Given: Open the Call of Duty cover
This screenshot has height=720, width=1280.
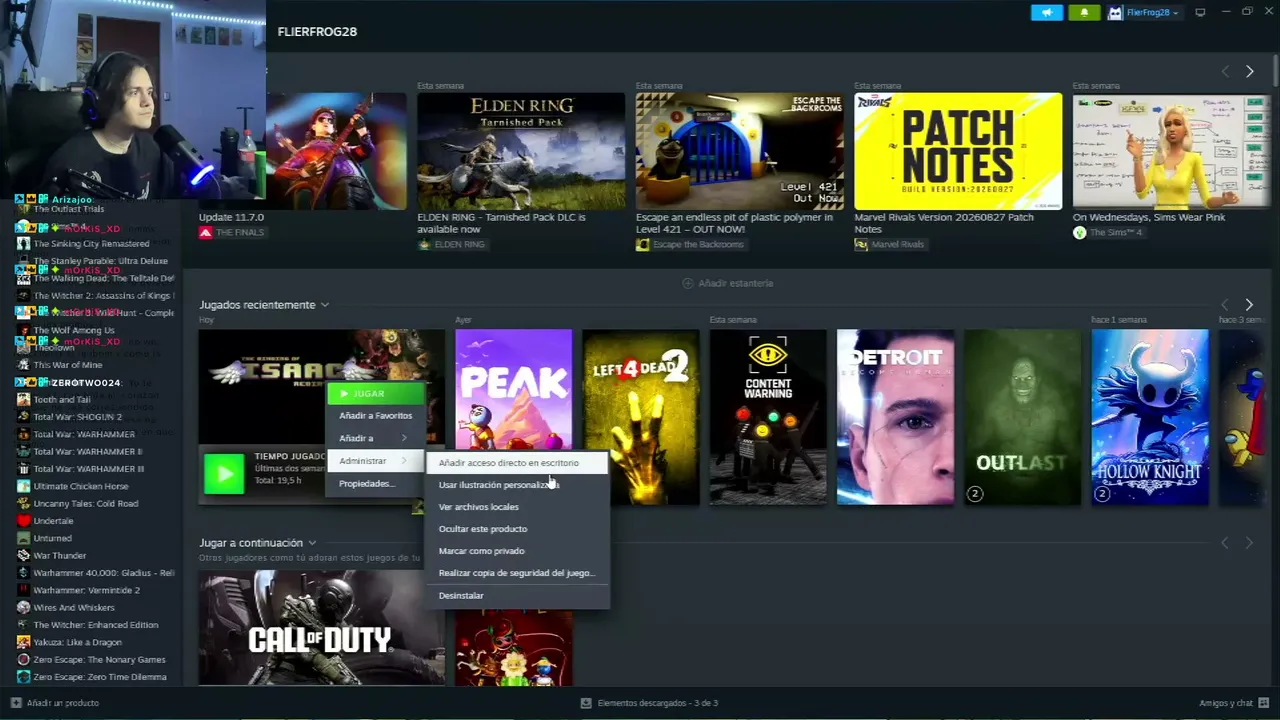Looking at the screenshot, I should click(x=322, y=628).
